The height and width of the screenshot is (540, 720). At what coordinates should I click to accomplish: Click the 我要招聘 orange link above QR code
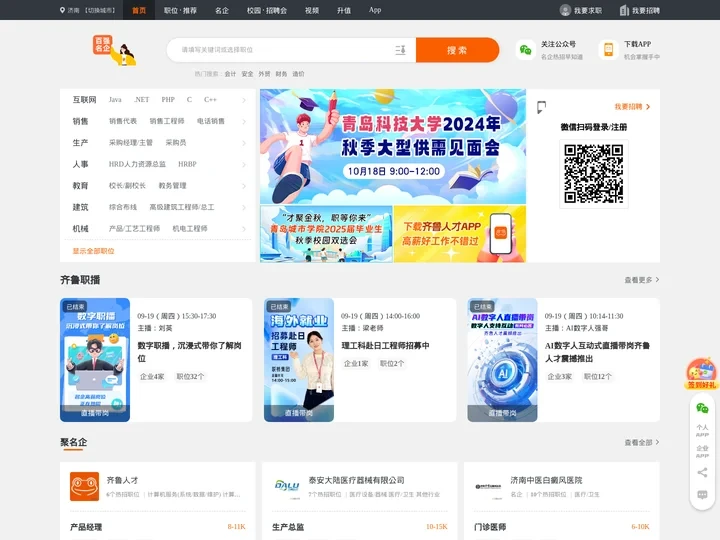632,107
